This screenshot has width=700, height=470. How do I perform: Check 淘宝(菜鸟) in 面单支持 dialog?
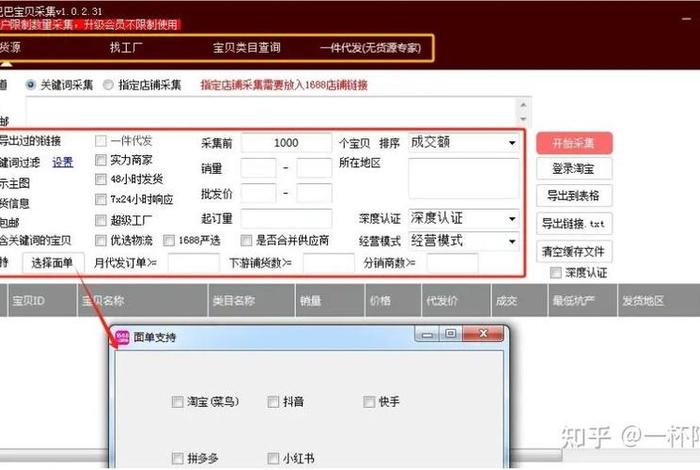(178, 402)
